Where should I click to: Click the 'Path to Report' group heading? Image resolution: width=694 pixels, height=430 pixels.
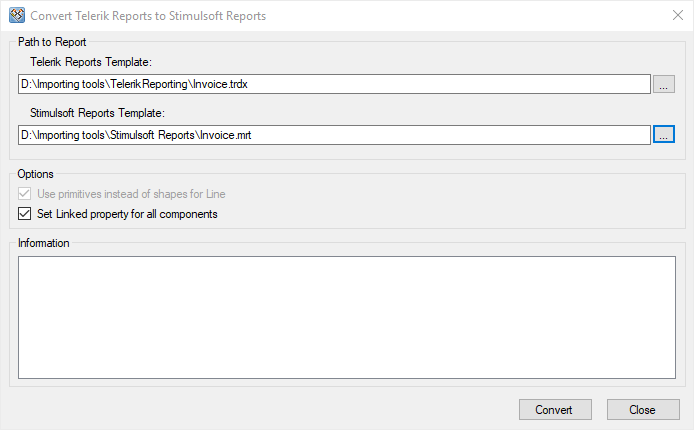point(52,42)
